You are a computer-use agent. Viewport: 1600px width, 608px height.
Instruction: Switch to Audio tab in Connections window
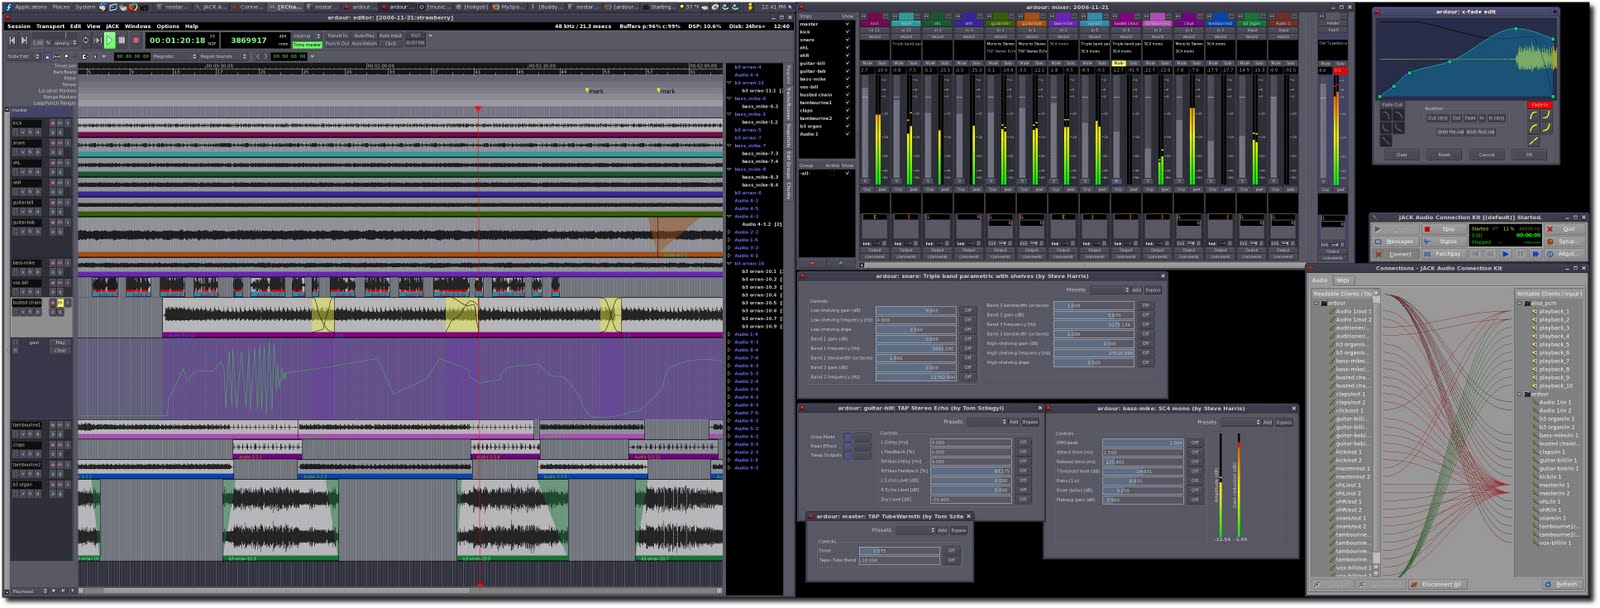1319,280
